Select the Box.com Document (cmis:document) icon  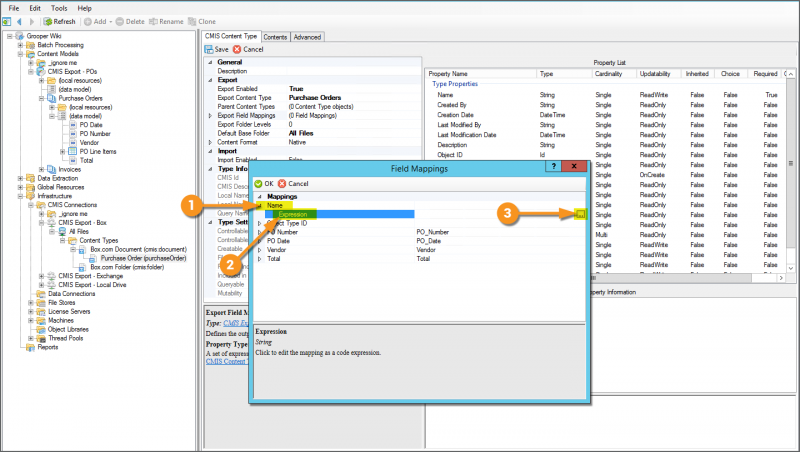[x=83, y=249]
